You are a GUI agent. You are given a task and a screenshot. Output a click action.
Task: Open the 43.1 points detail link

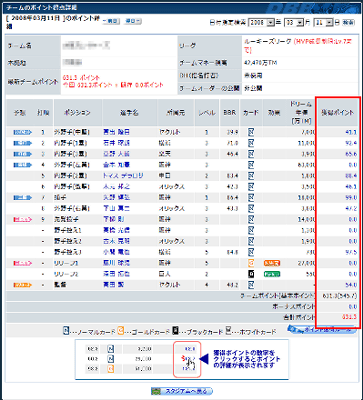(351, 132)
